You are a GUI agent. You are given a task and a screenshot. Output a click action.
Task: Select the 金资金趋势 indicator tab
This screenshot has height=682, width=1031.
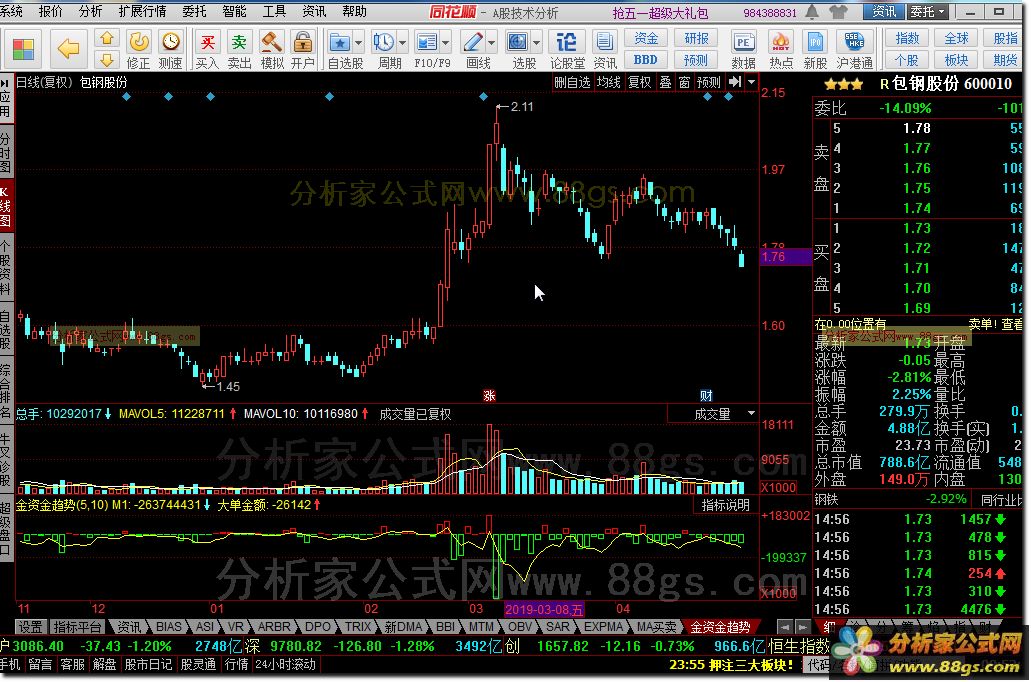pos(720,627)
